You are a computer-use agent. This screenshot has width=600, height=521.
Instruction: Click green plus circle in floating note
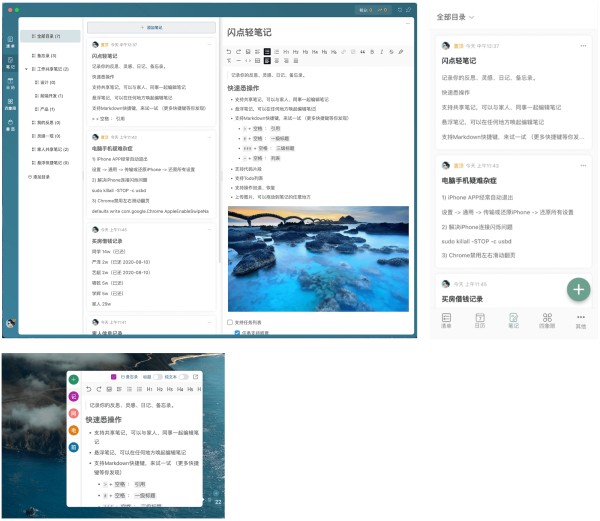coord(74,379)
